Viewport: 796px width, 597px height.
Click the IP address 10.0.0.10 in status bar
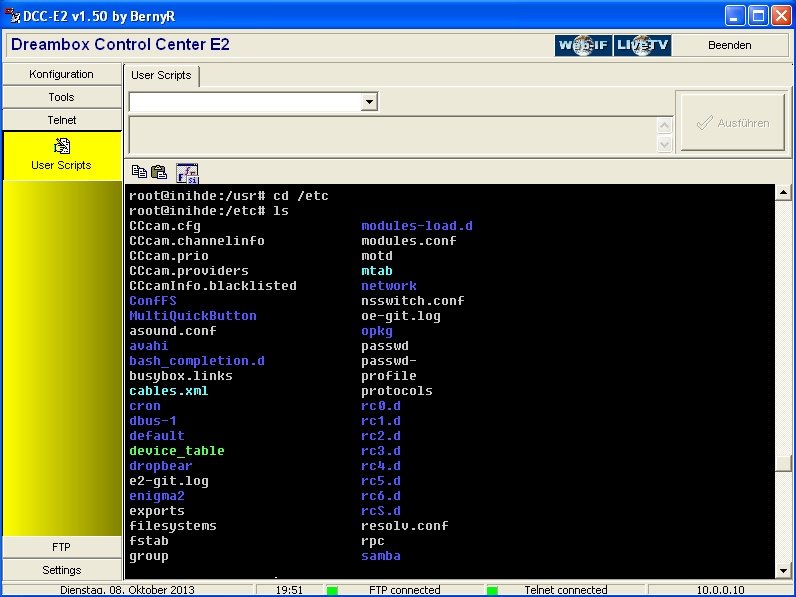[720, 590]
